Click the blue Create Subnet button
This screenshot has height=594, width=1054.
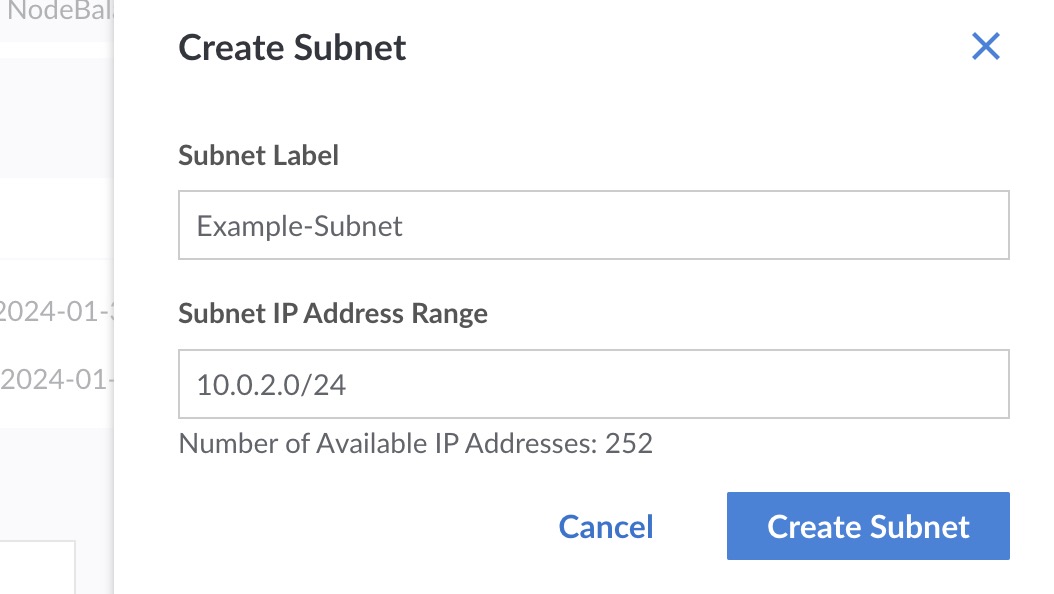(867, 526)
